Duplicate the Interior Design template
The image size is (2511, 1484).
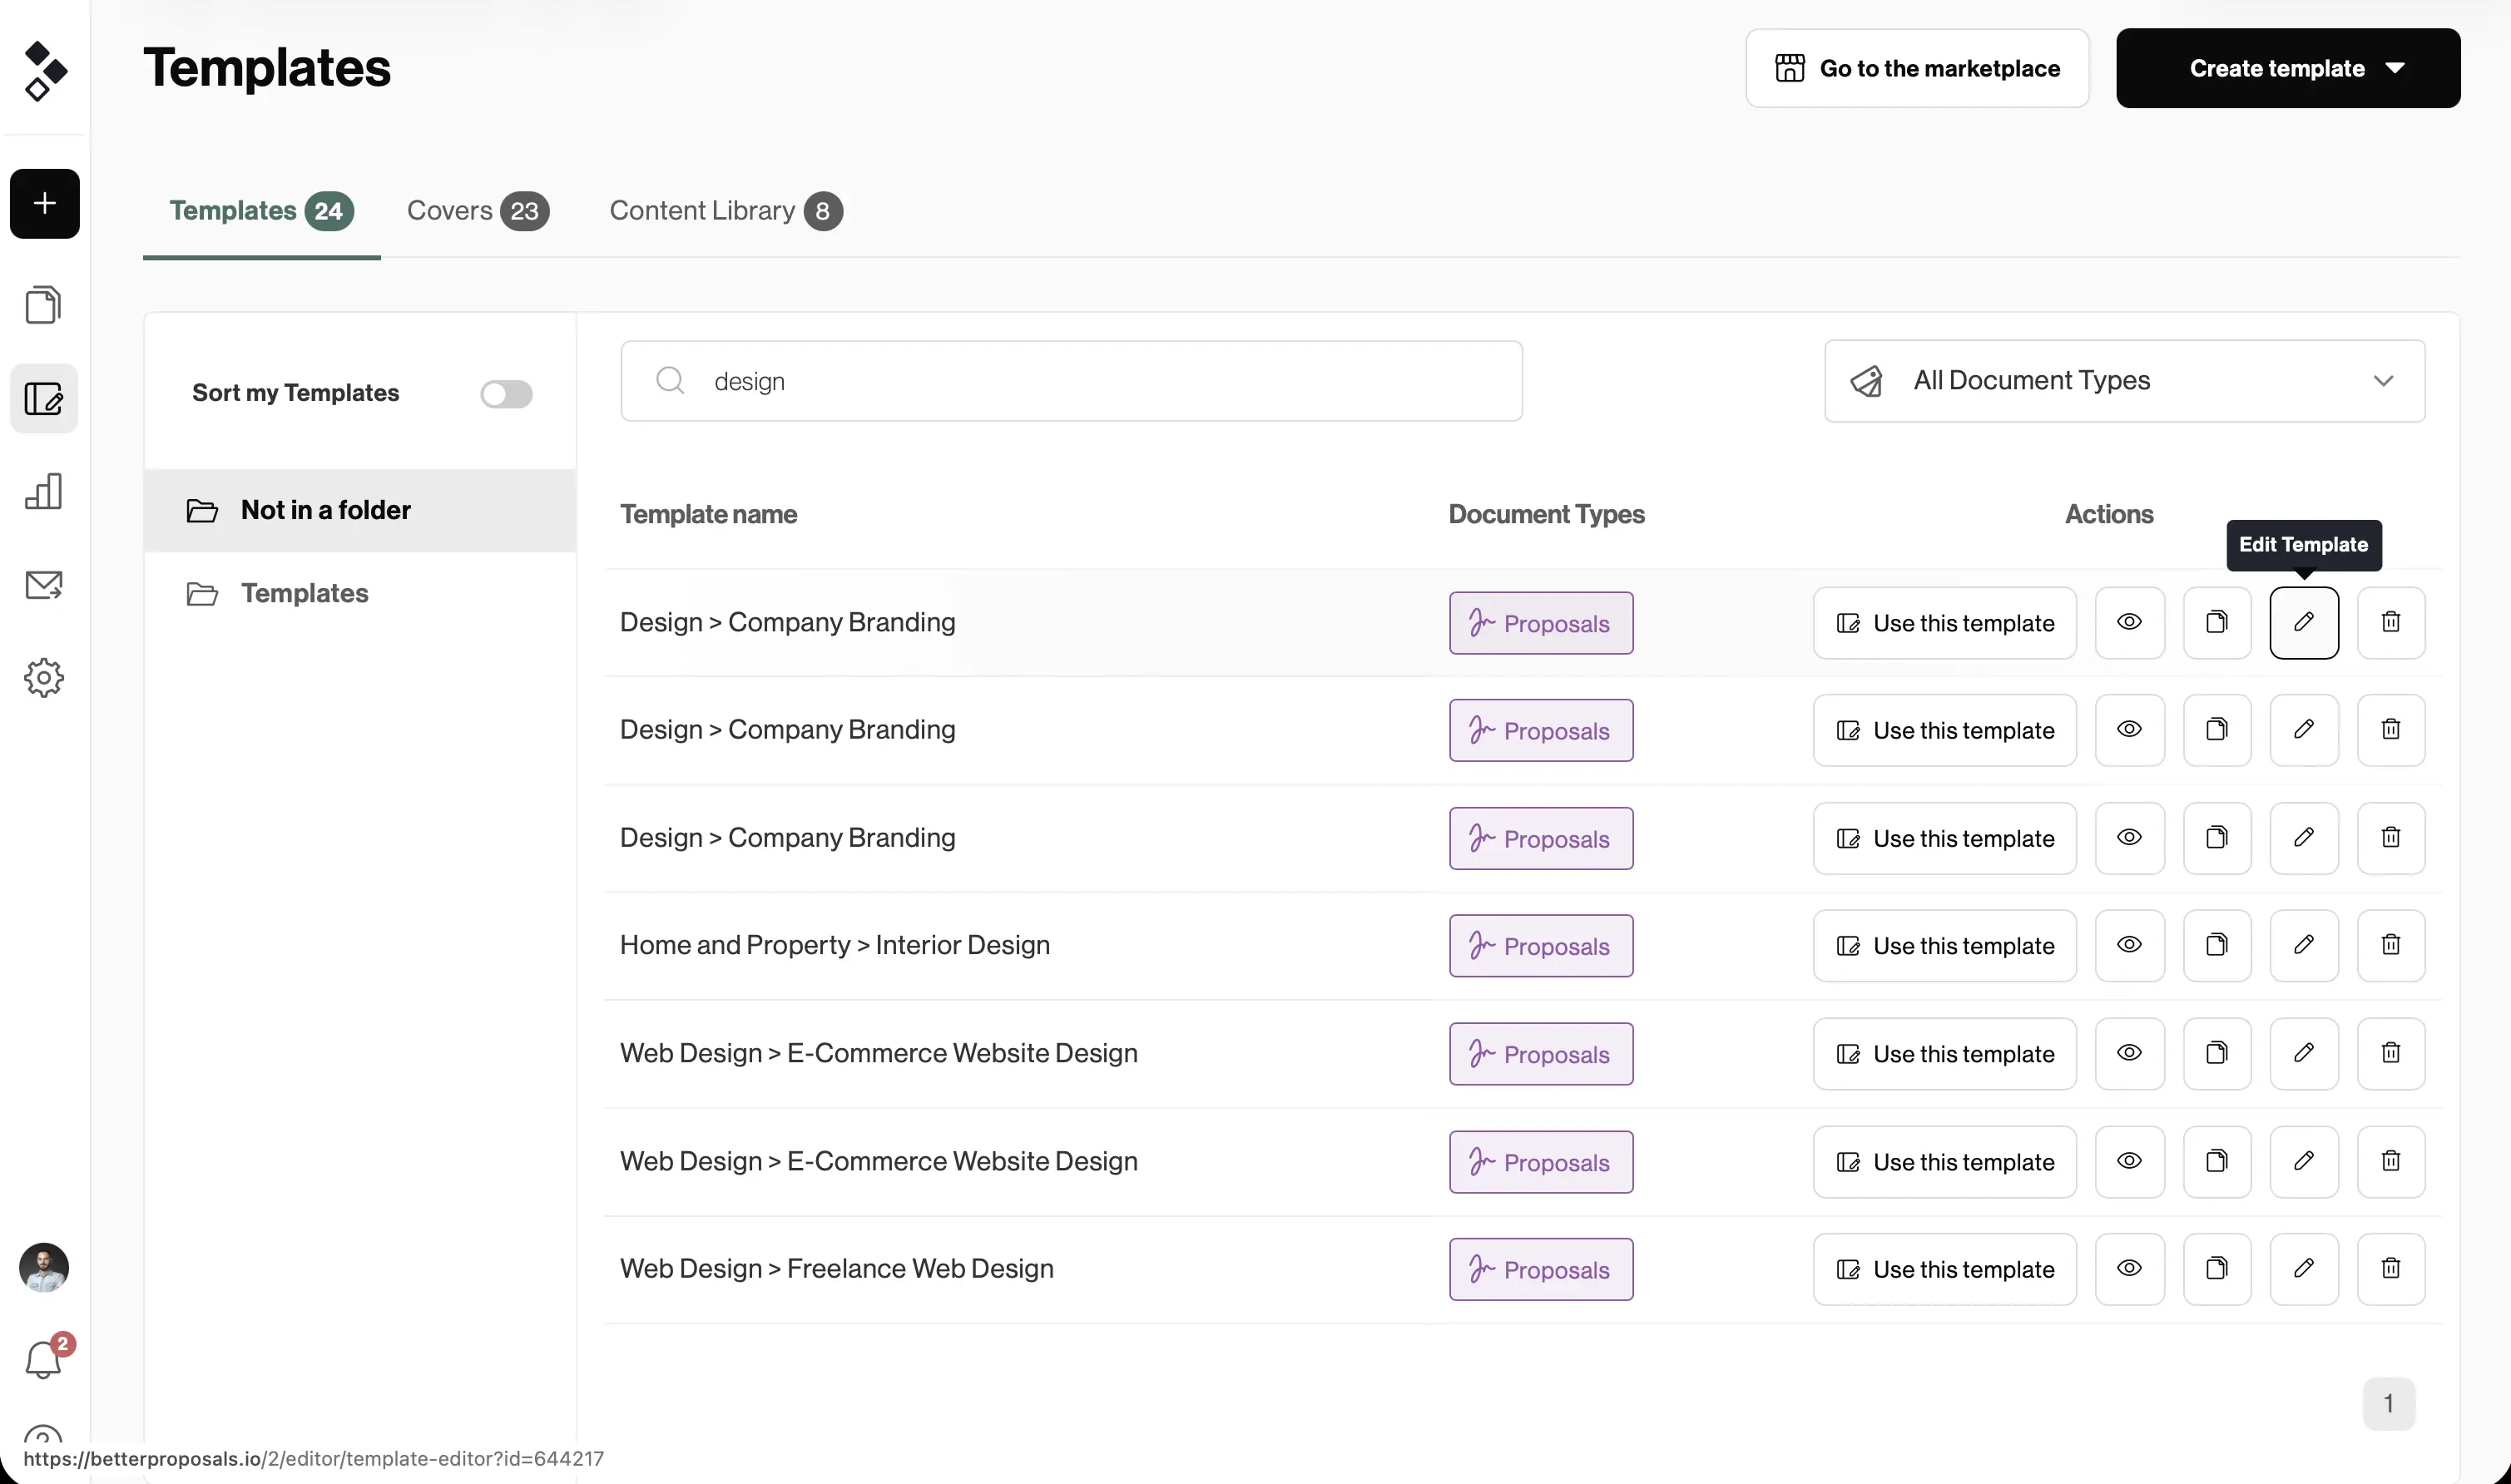2217,946
